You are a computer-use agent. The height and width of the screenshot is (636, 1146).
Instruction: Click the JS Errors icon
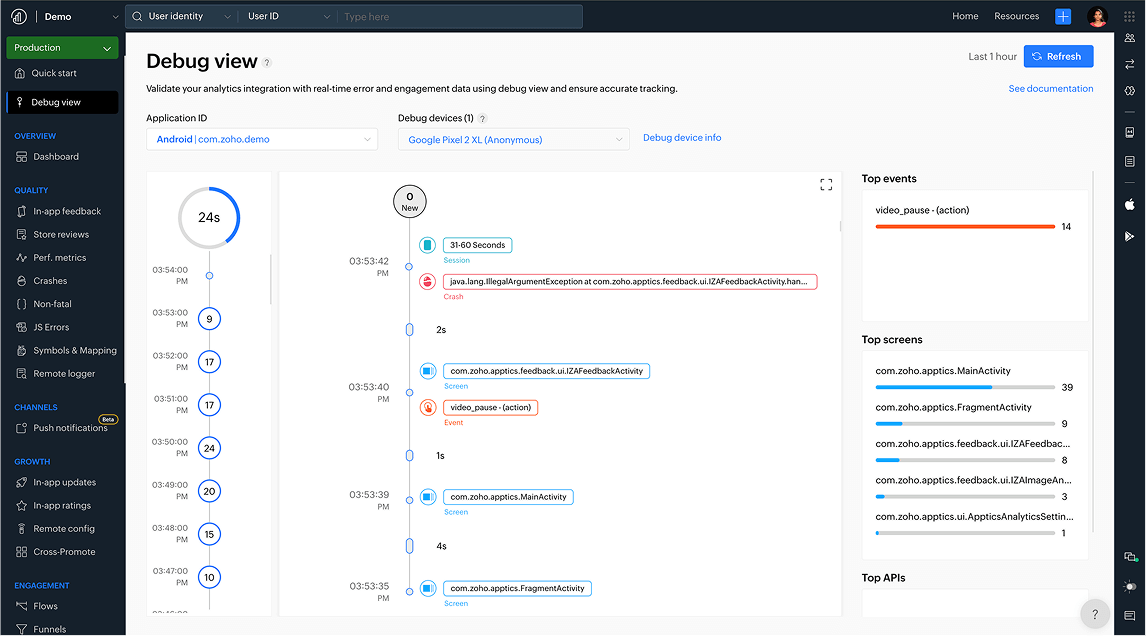click(x=21, y=328)
